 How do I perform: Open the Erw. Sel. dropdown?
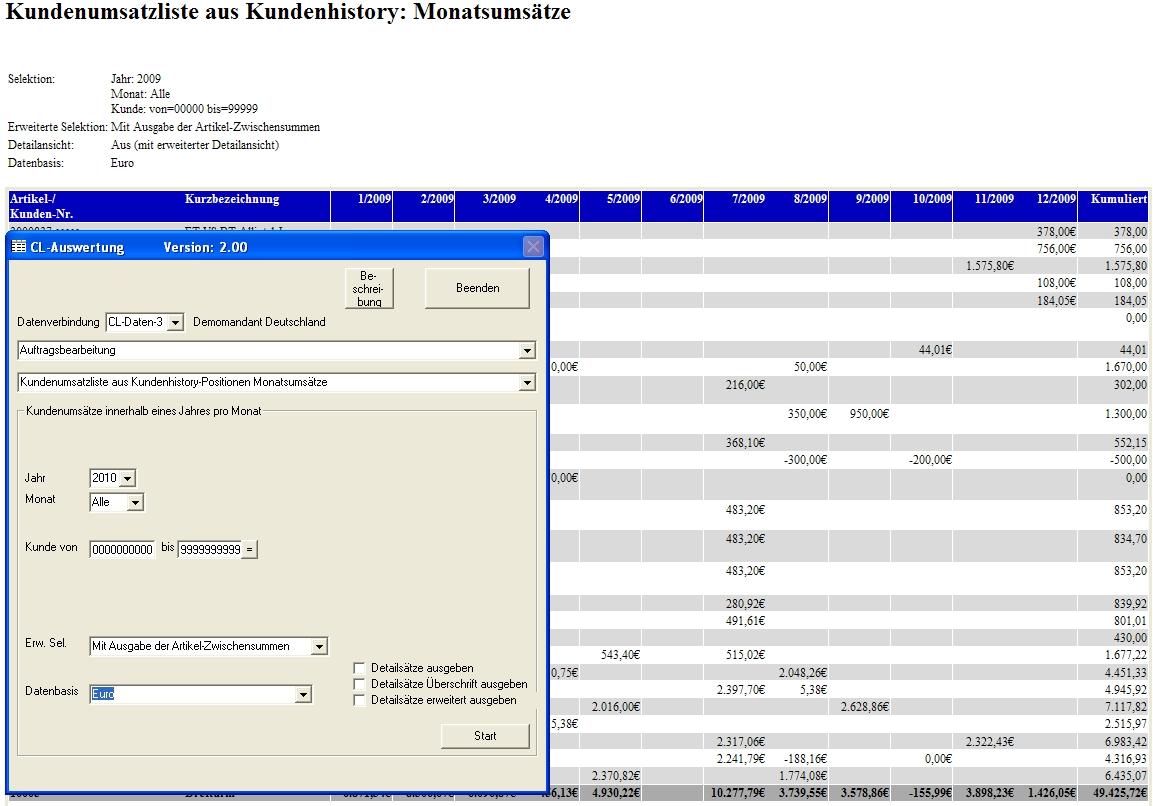coord(319,646)
